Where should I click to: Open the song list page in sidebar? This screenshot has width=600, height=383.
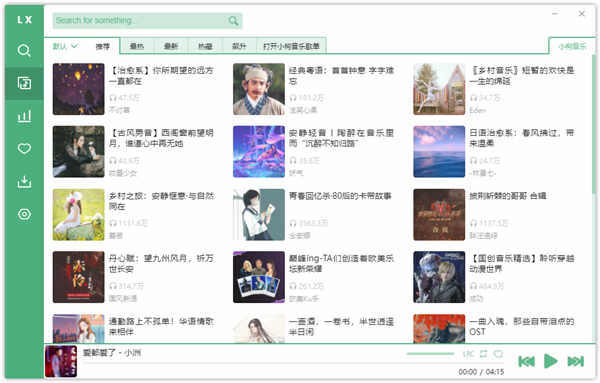pos(24,83)
